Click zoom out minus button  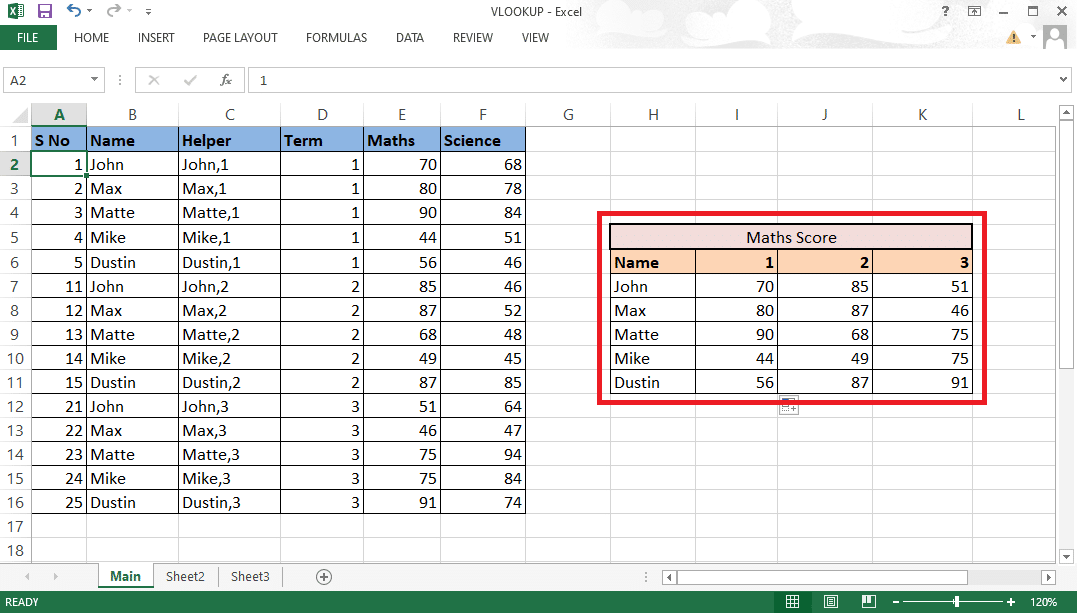point(896,602)
